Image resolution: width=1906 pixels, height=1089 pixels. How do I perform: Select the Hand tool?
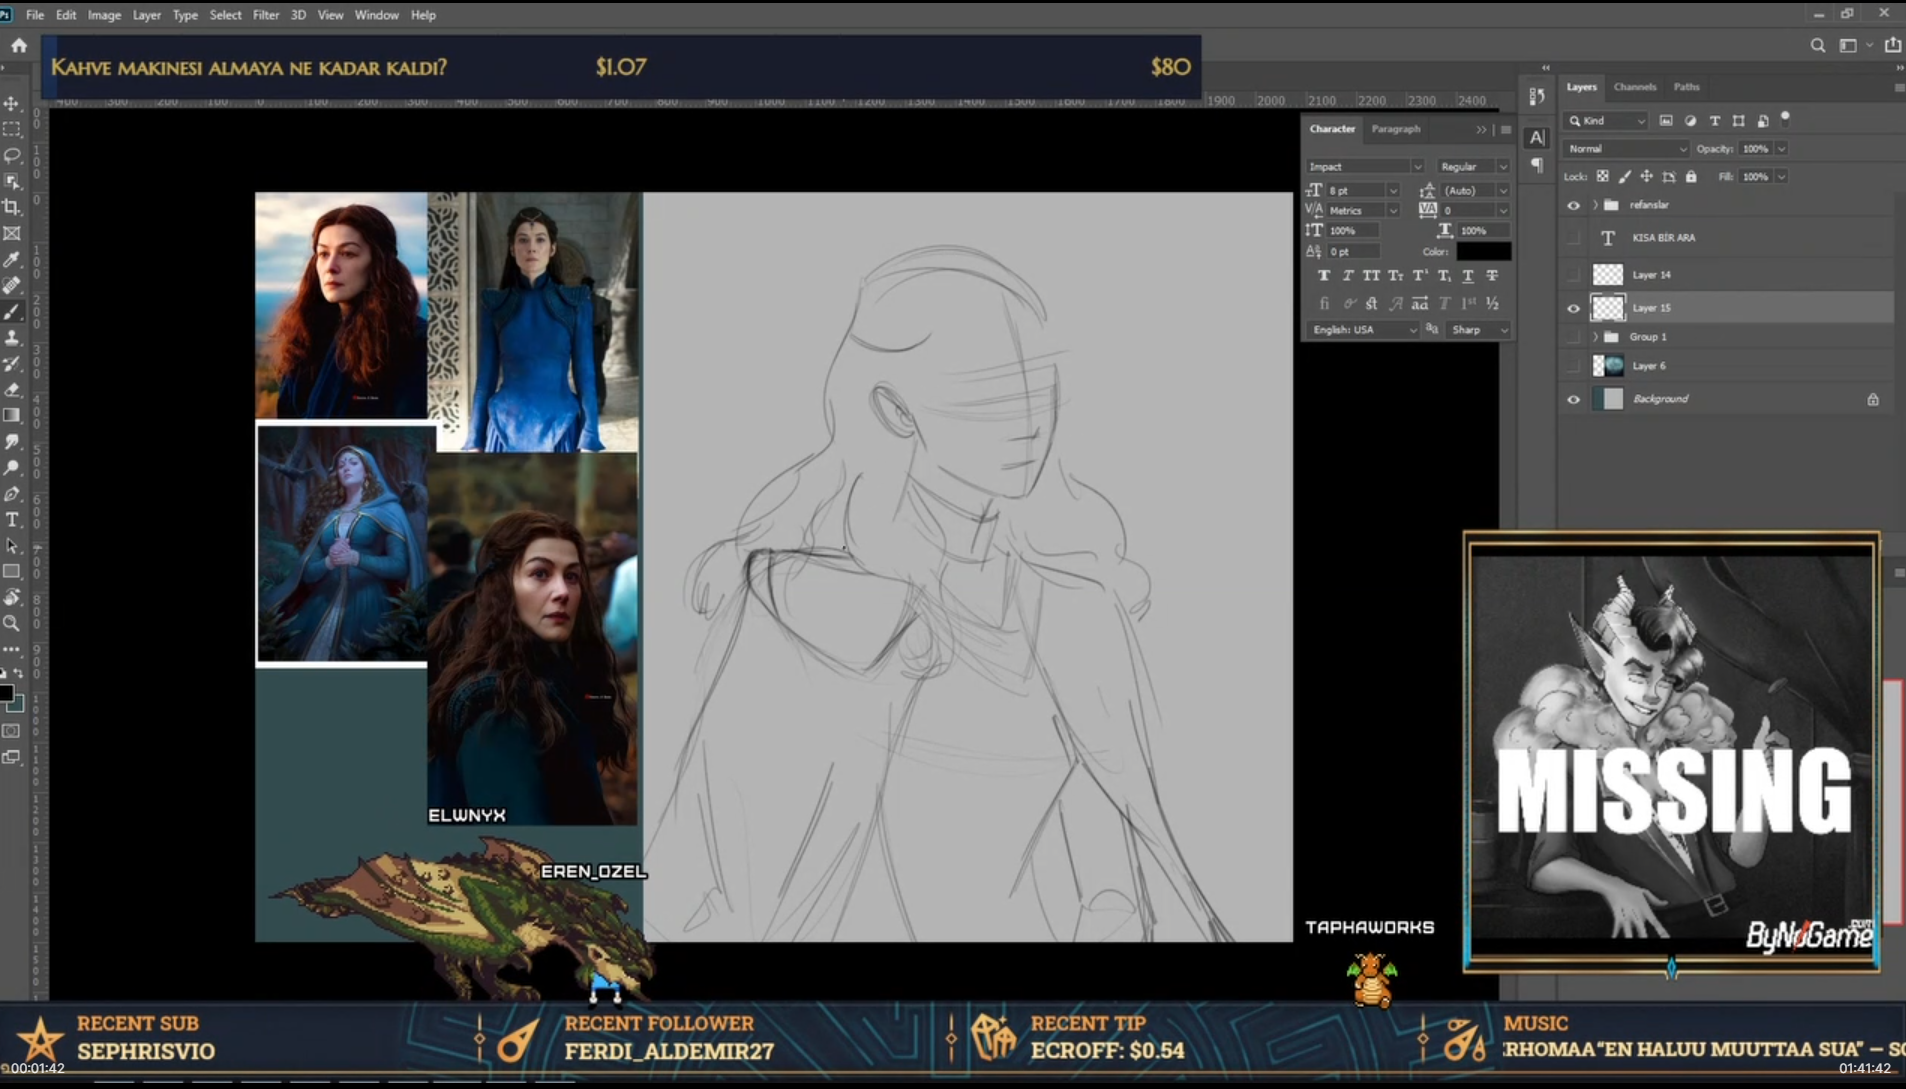(12, 597)
